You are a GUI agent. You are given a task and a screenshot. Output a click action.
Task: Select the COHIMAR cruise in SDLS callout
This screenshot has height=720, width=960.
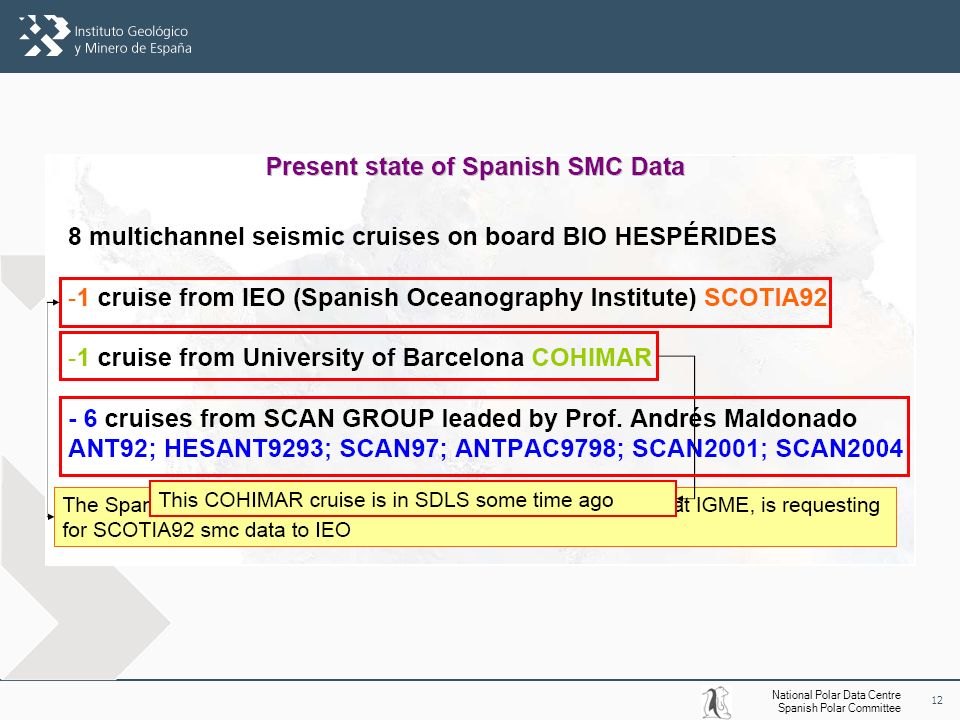(x=413, y=499)
